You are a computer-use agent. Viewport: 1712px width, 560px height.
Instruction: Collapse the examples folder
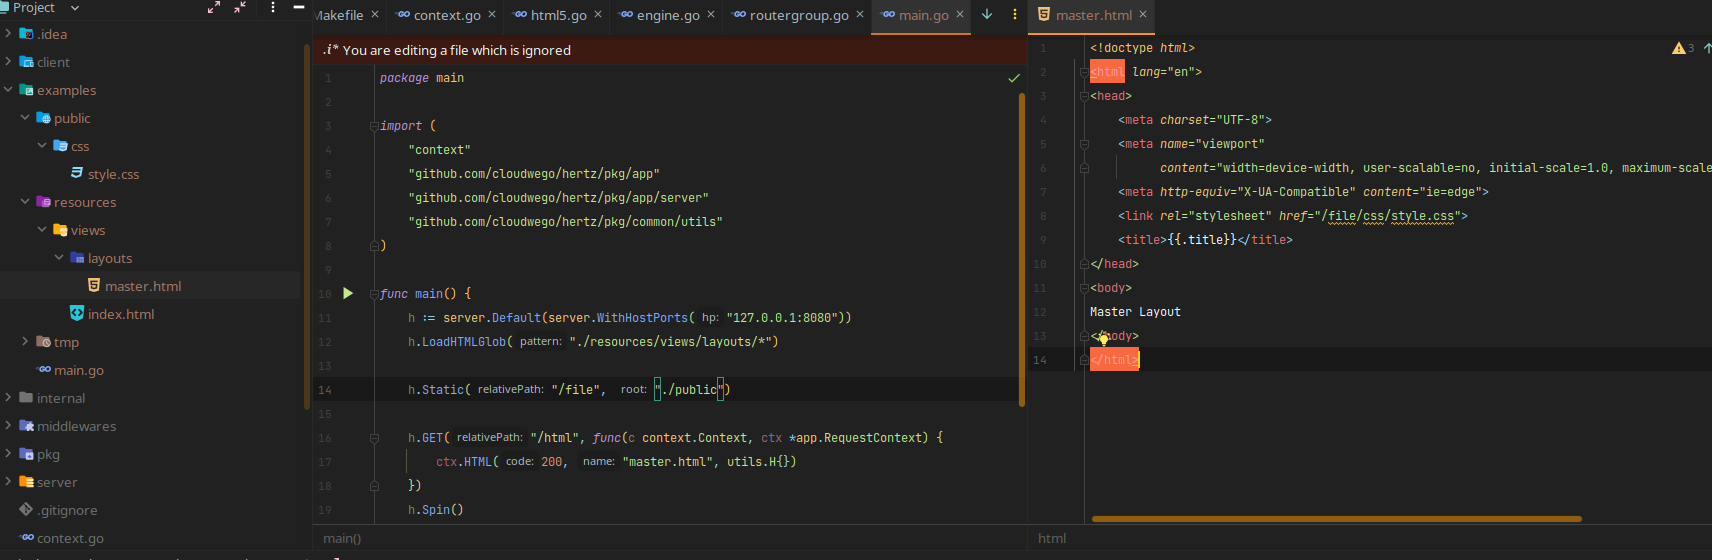tap(8, 90)
